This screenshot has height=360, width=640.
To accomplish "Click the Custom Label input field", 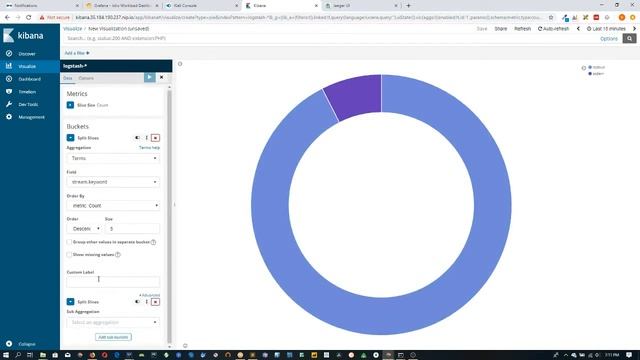I will [113, 282].
